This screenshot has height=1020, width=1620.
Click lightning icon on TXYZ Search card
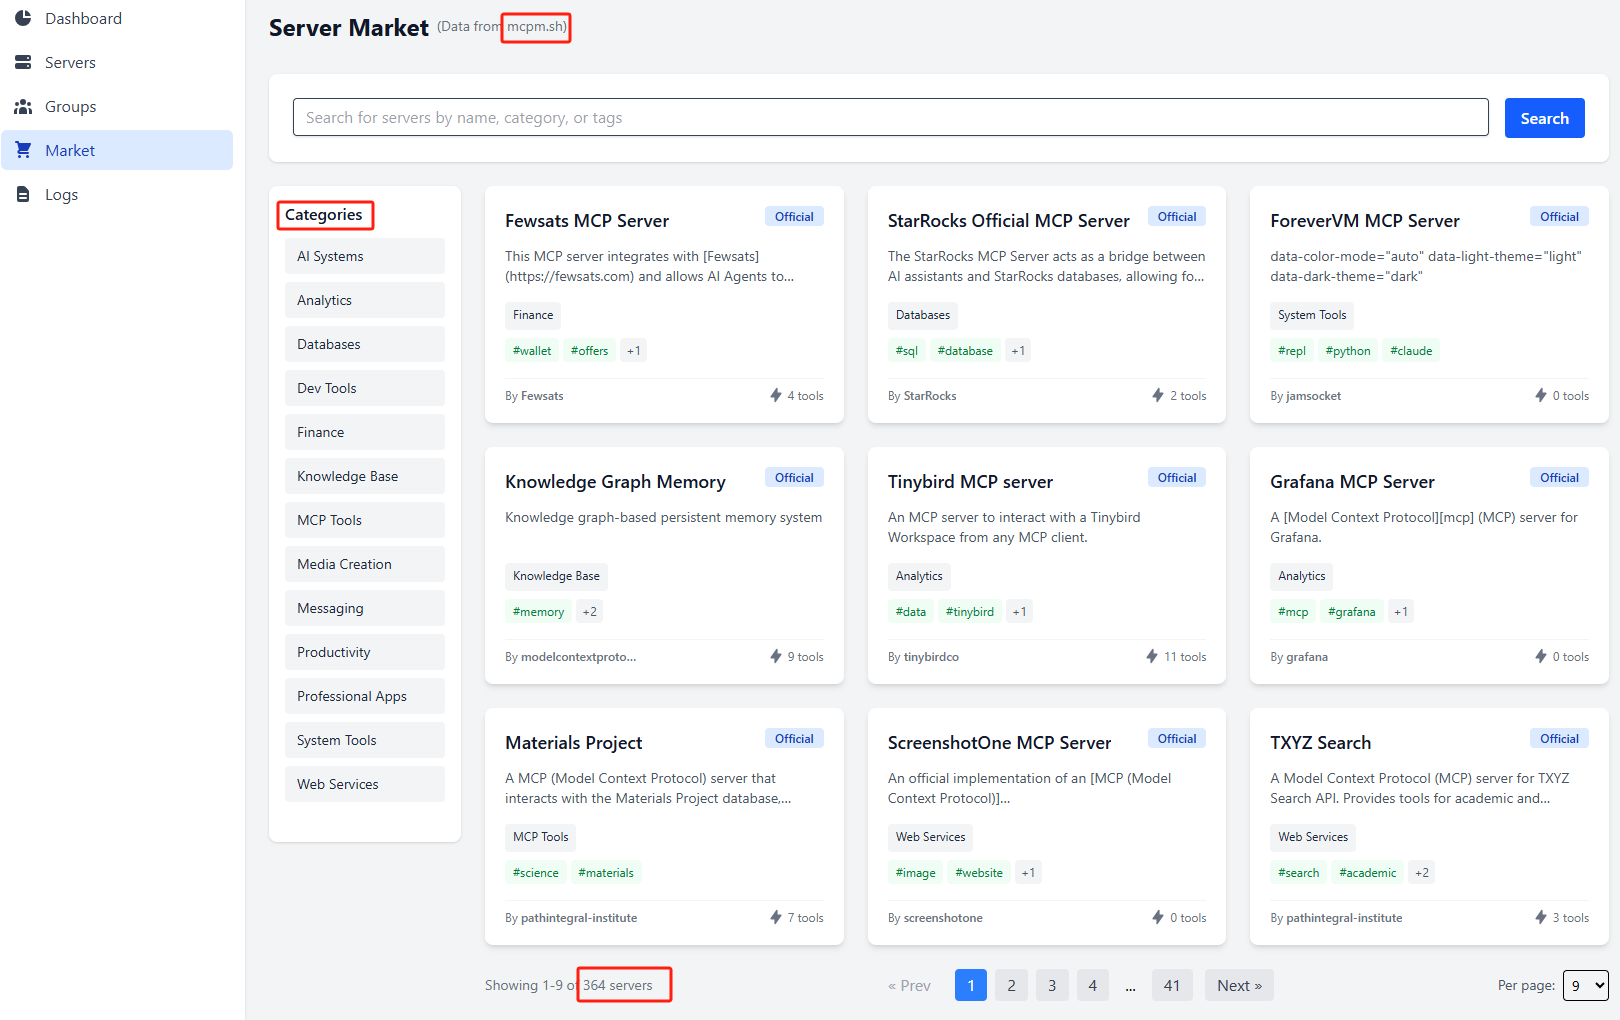point(1541,917)
